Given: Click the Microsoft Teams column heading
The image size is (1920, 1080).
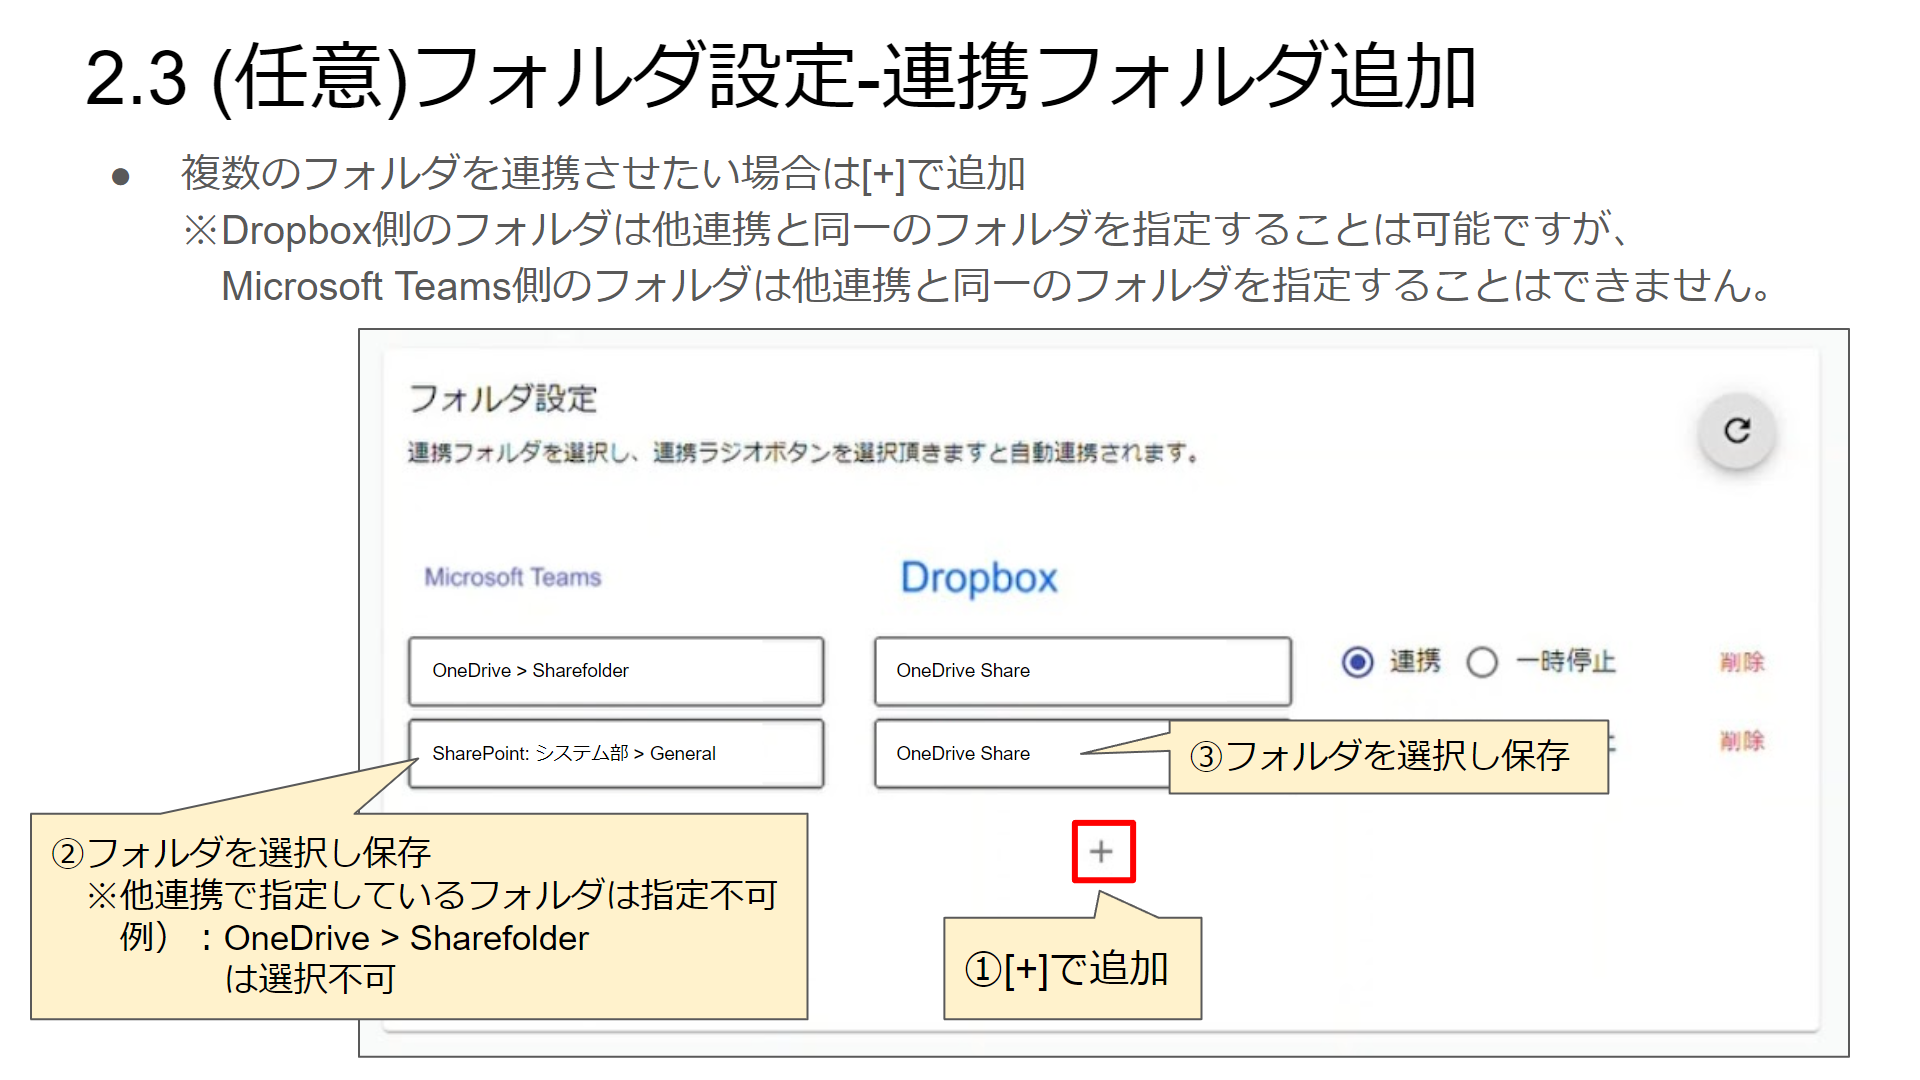Looking at the screenshot, I should point(513,577).
